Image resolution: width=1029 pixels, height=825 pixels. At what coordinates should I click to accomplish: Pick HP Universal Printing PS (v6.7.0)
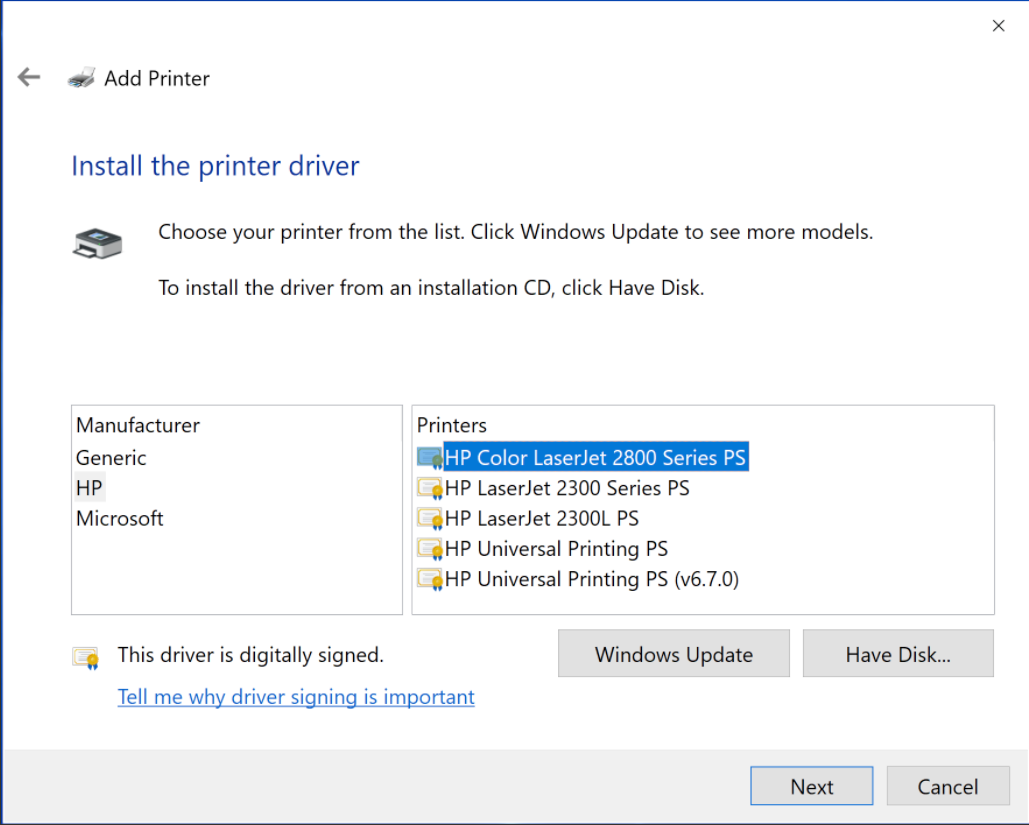point(591,579)
